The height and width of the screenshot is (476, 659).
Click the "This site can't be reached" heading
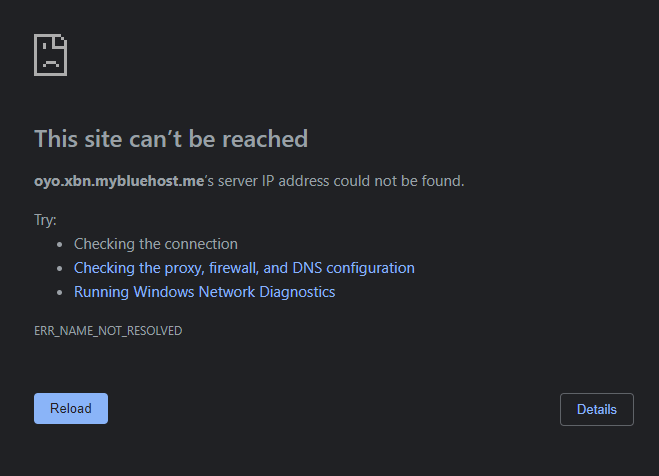coord(171,139)
